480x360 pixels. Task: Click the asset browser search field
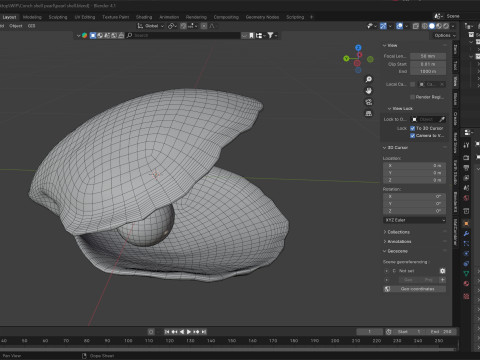tap(183, 35)
